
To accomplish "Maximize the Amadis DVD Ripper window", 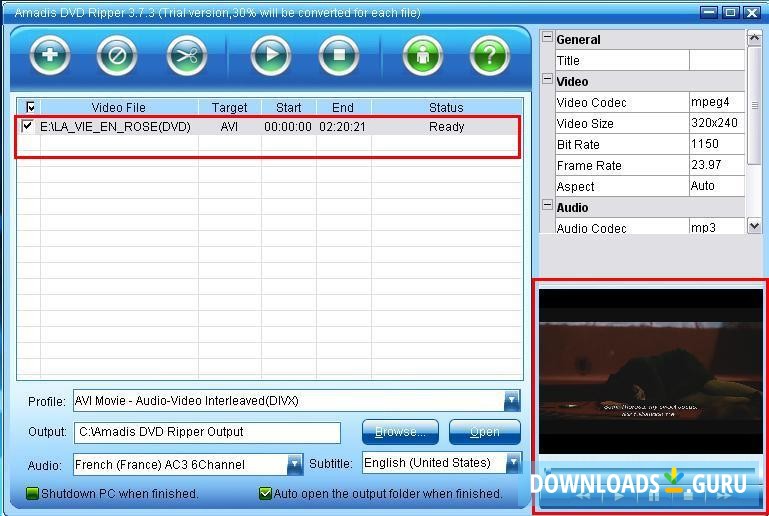I will tap(730, 12).
